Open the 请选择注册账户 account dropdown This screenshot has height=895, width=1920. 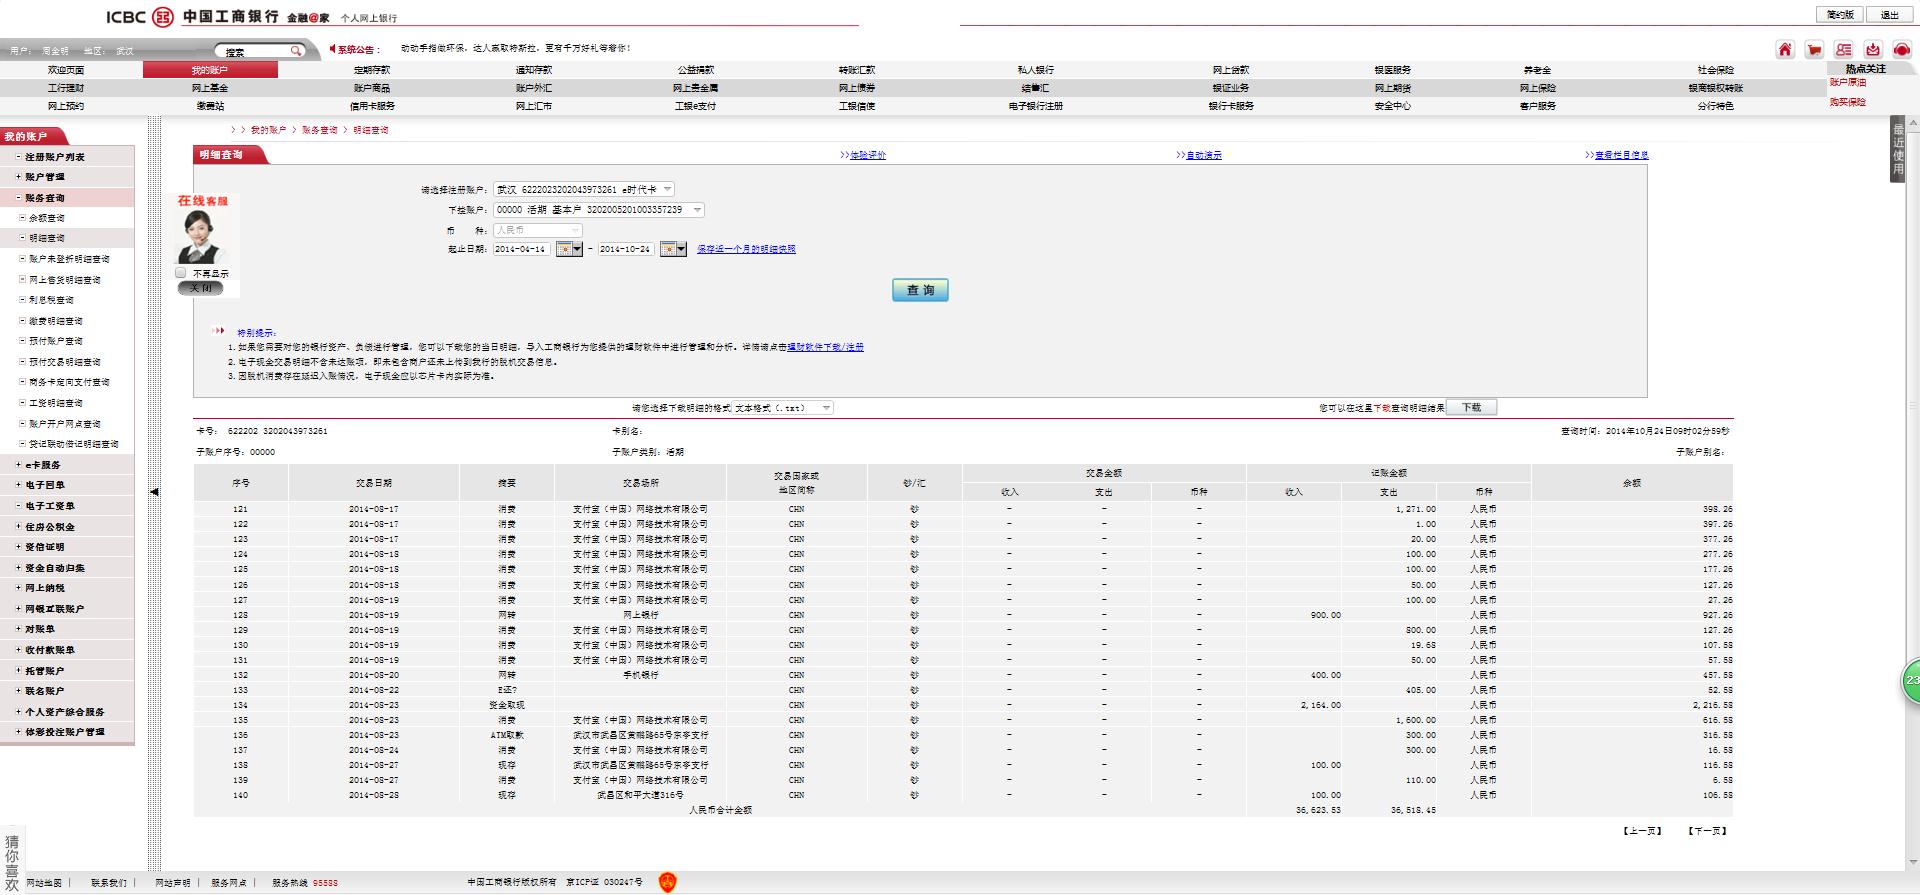click(x=667, y=189)
